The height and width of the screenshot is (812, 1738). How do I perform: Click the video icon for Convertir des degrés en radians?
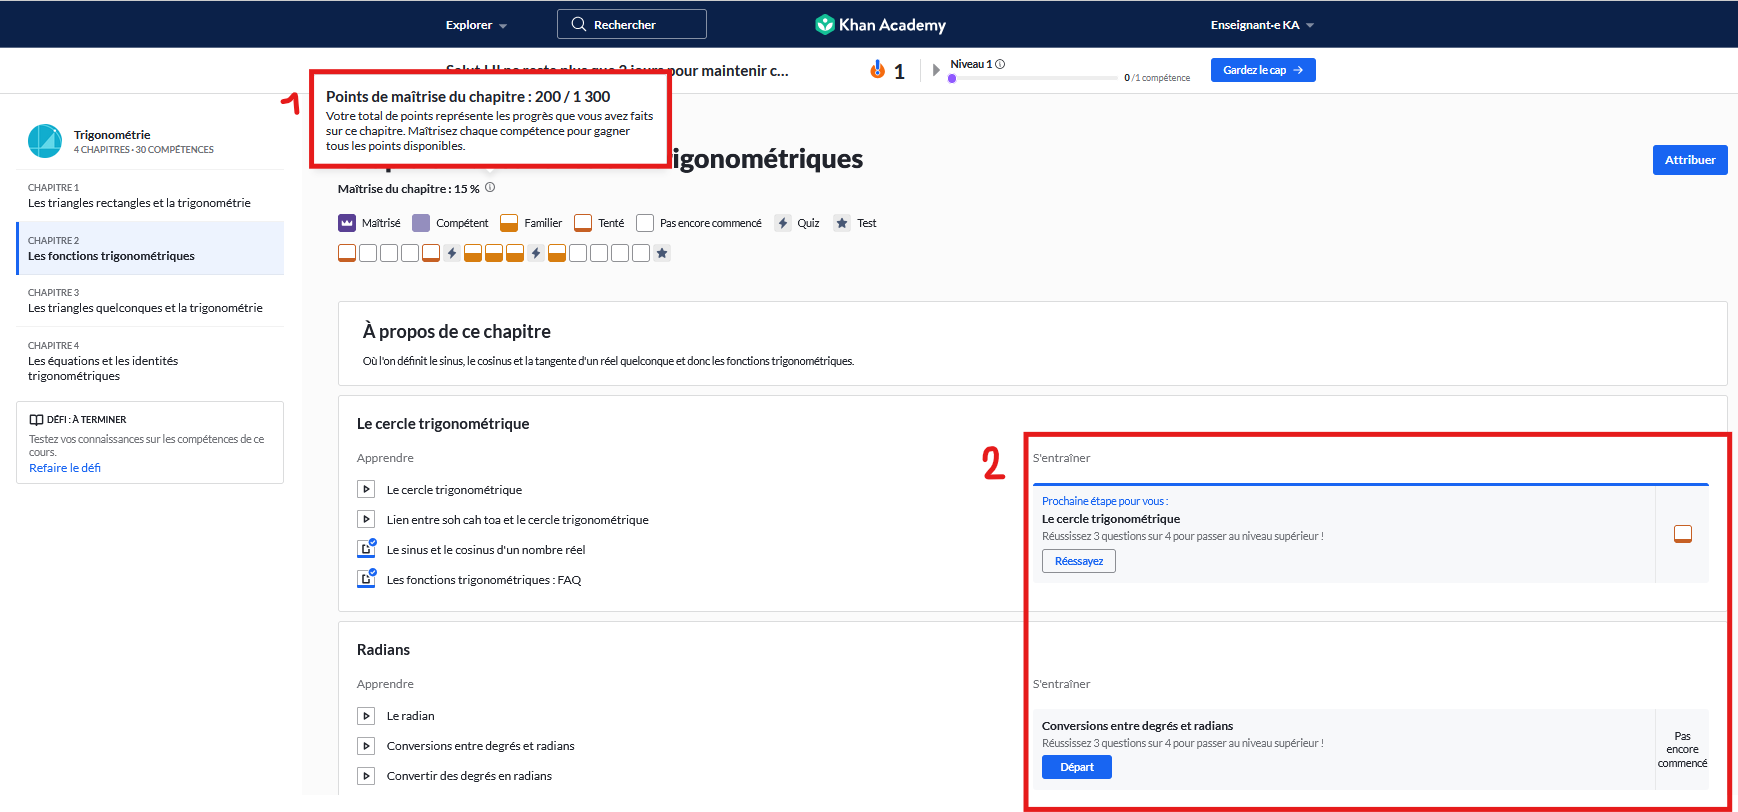[x=366, y=775]
